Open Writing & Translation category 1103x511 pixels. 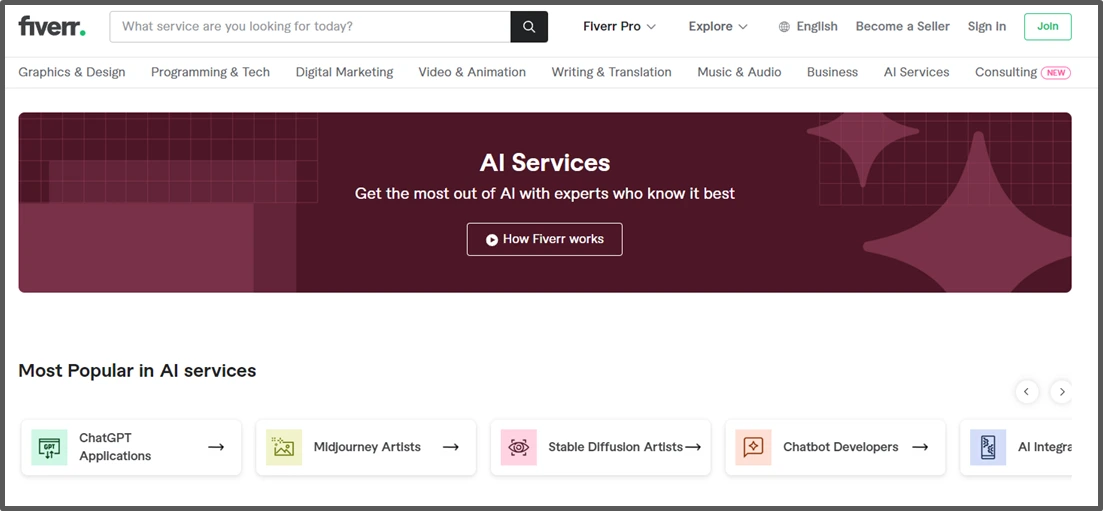tap(611, 72)
